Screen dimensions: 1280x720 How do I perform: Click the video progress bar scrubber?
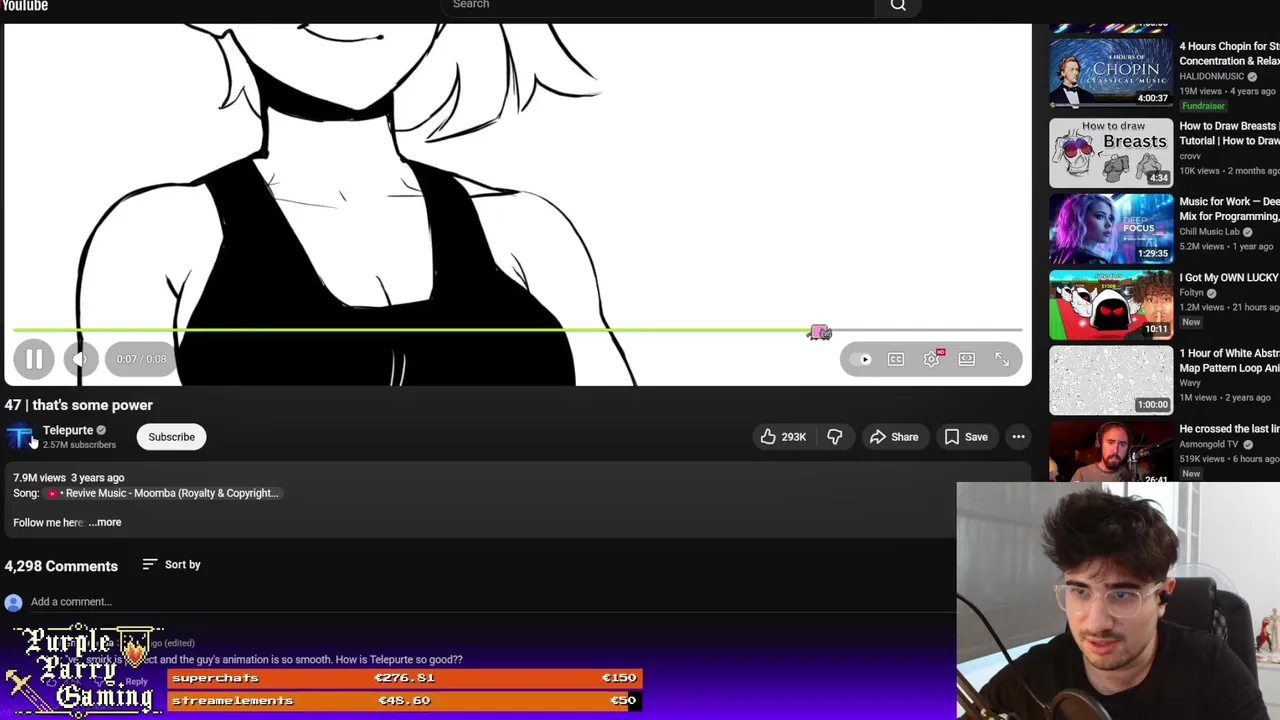(x=819, y=332)
